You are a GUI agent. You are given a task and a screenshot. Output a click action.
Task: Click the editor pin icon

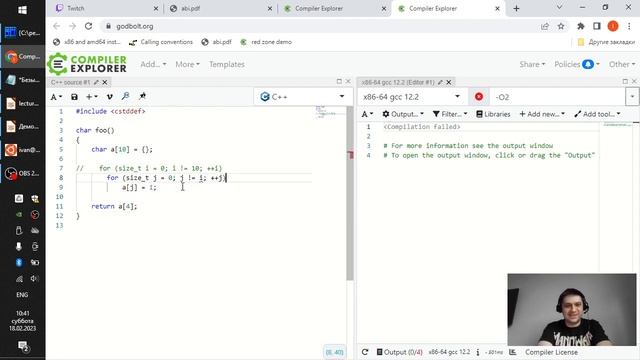[142, 96]
